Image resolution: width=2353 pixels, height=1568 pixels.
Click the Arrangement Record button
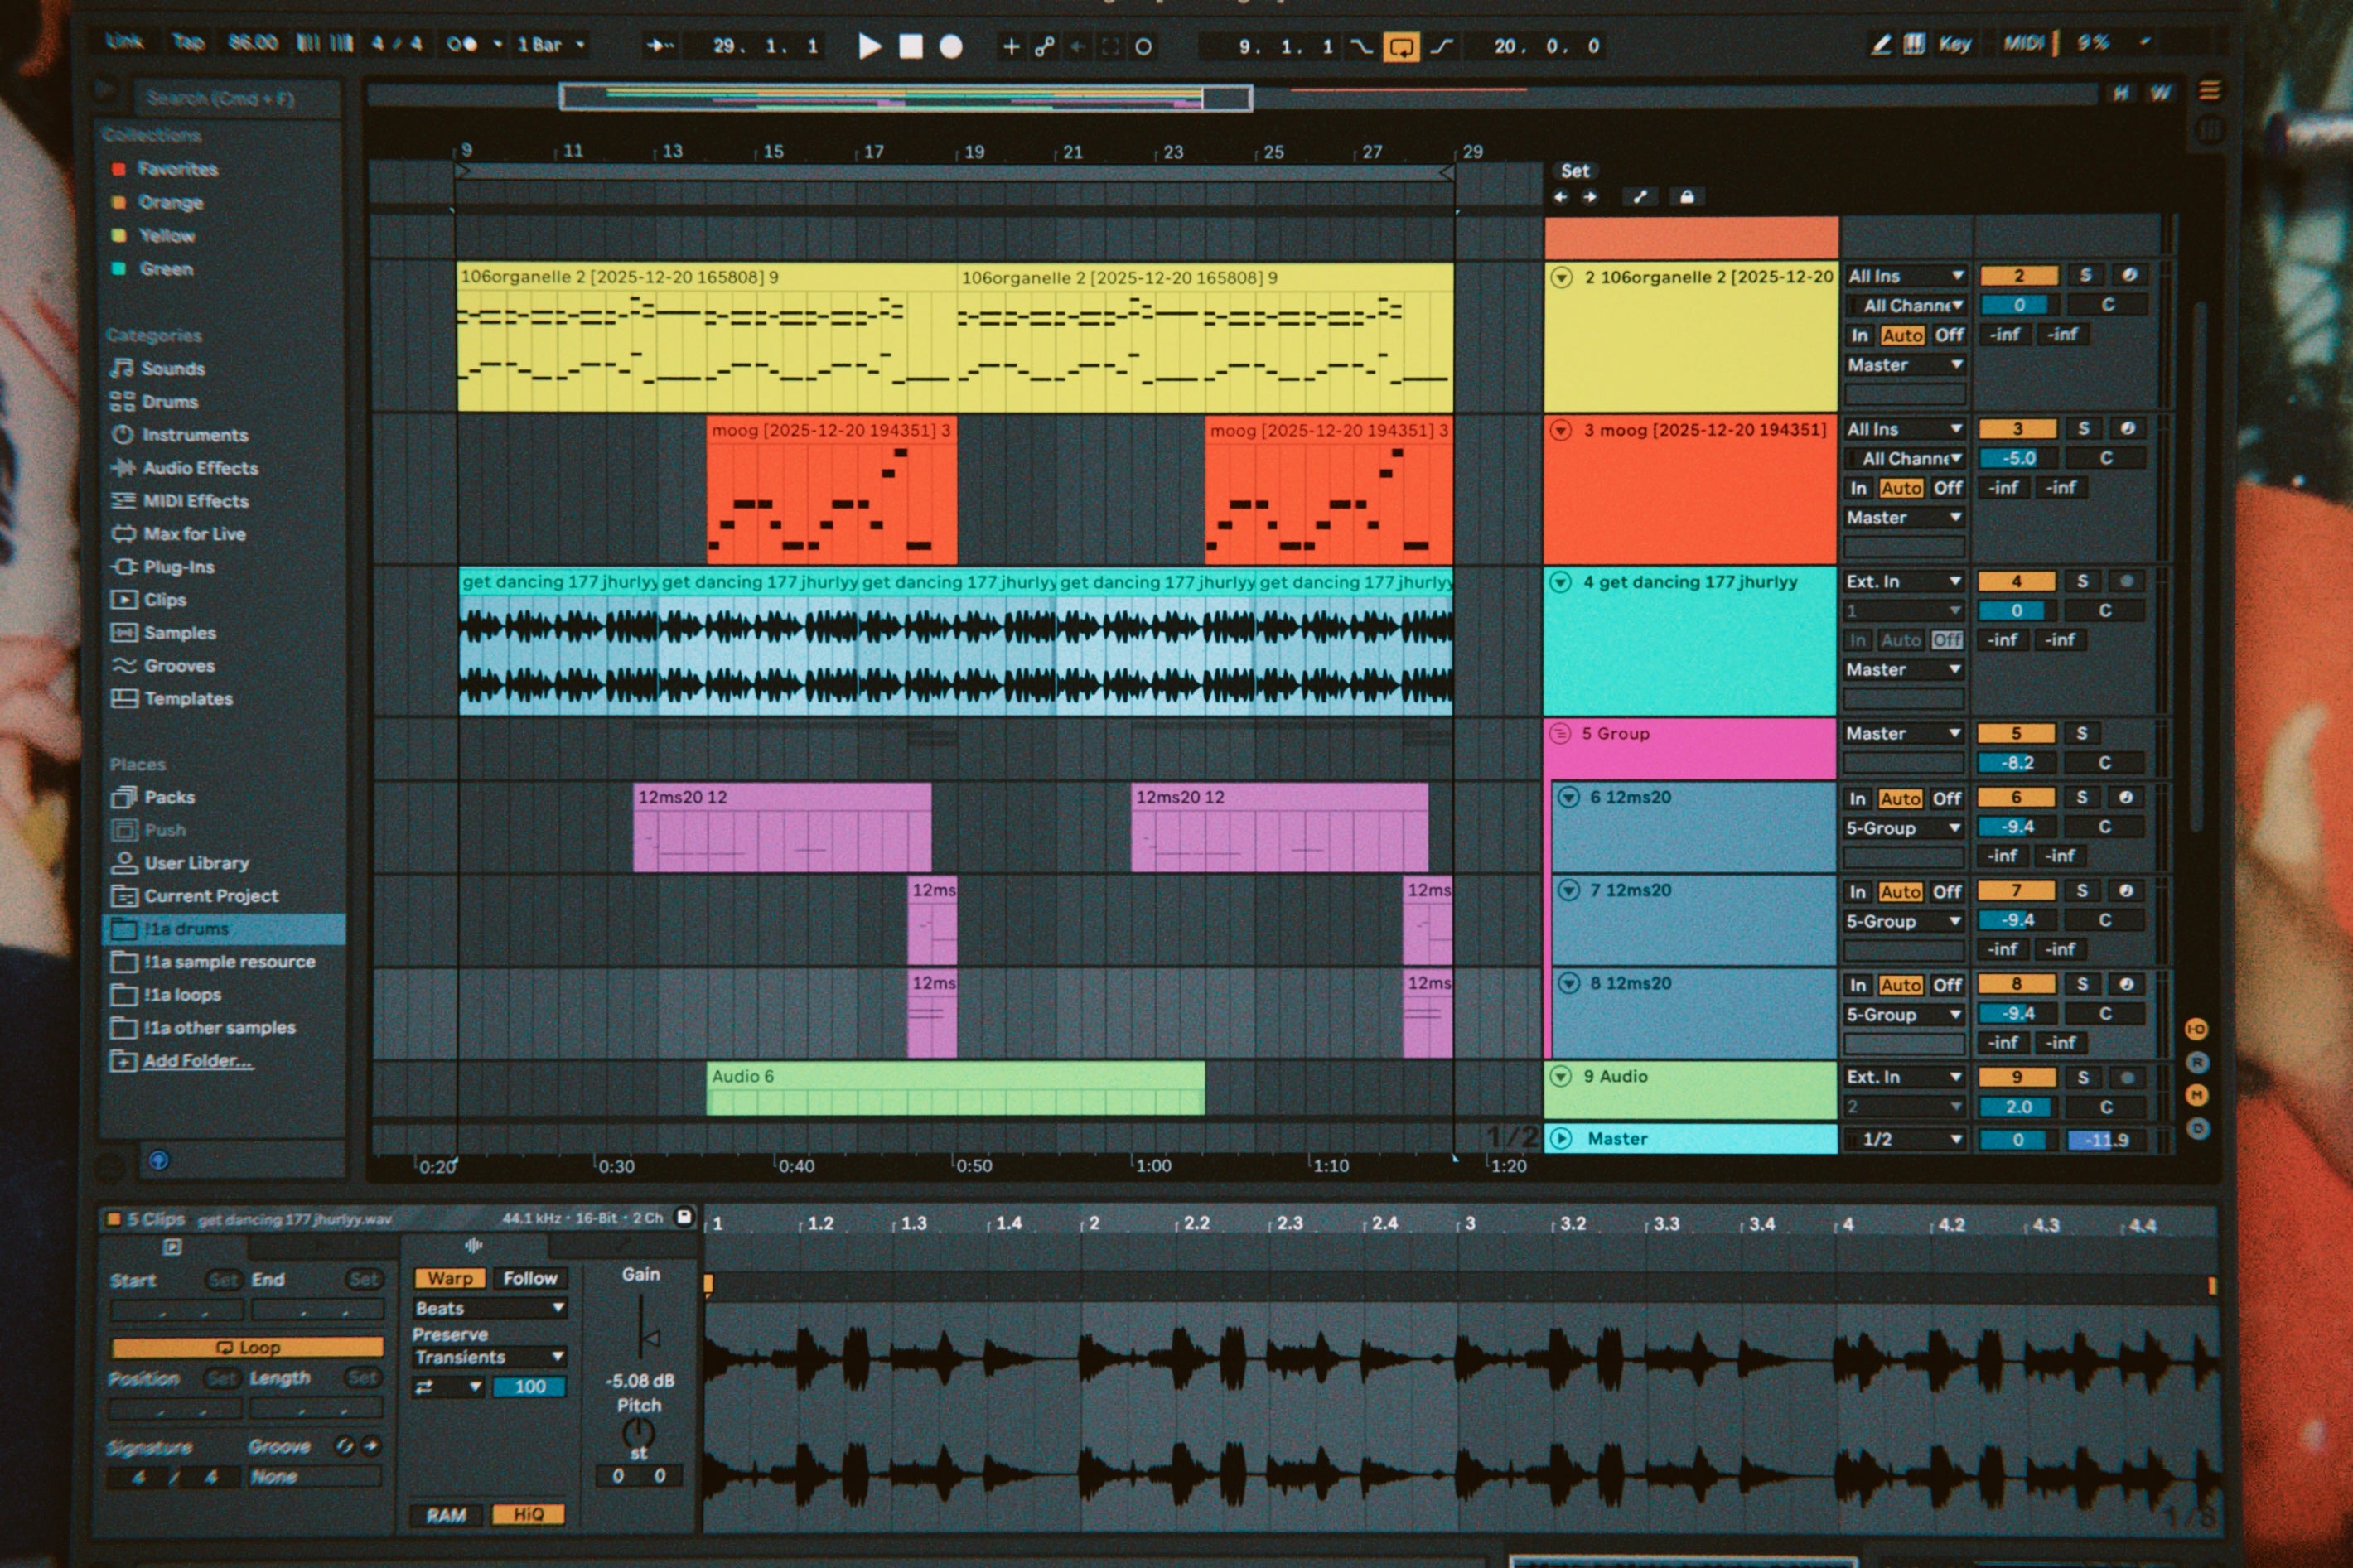(x=951, y=46)
